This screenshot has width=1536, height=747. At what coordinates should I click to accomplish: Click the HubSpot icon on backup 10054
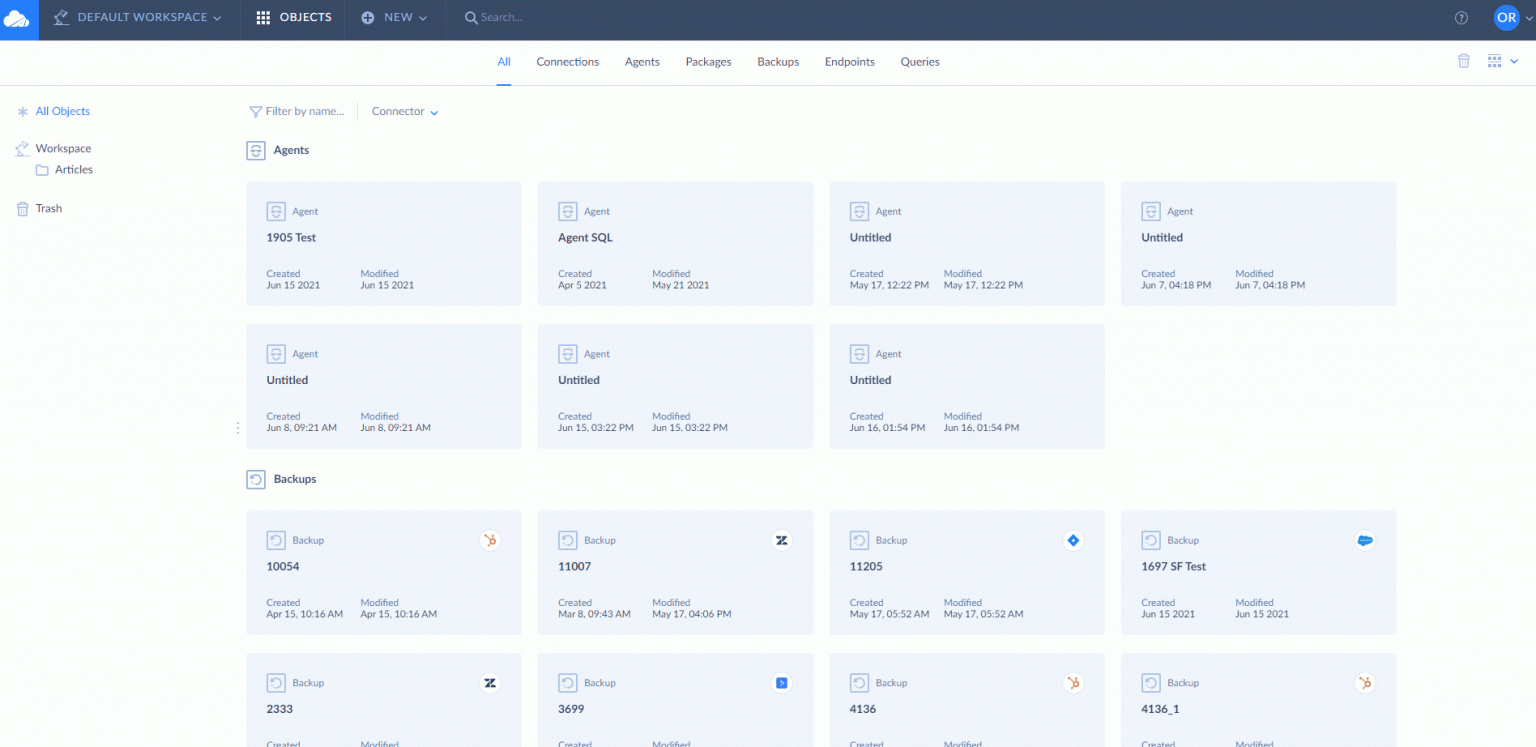pyautogui.click(x=490, y=540)
